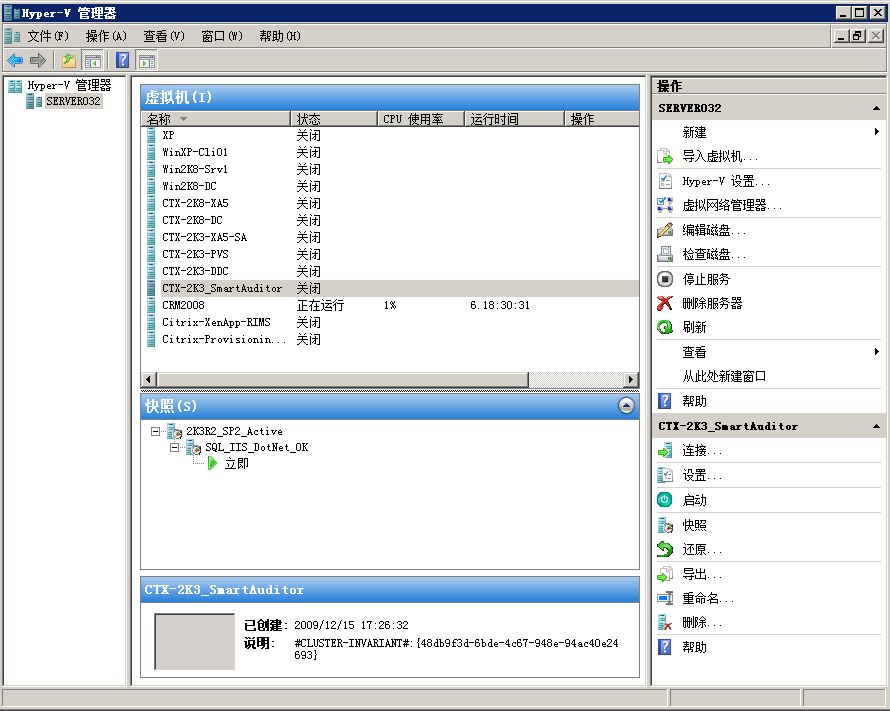Open the 操作(A) menu
The width and height of the screenshot is (890, 711).
pyautogui.click(x=106, y=36)
